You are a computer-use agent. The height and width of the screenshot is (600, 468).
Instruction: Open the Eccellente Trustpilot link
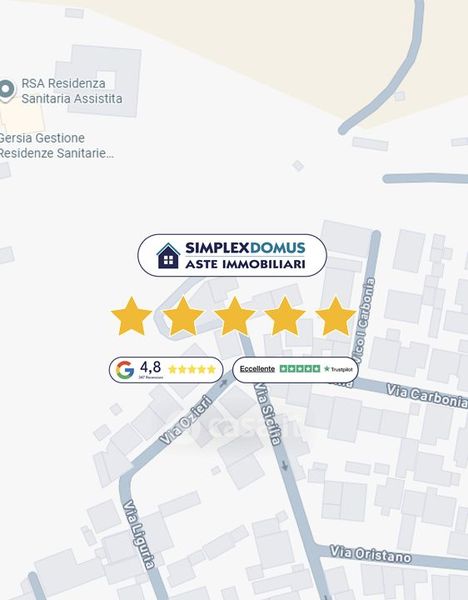click(x=257, y=368)
